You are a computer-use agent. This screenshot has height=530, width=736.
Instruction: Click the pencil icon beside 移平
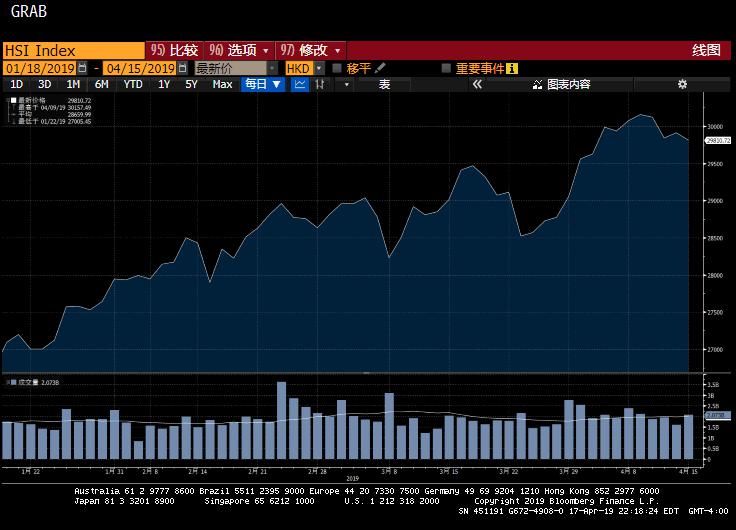380,68
